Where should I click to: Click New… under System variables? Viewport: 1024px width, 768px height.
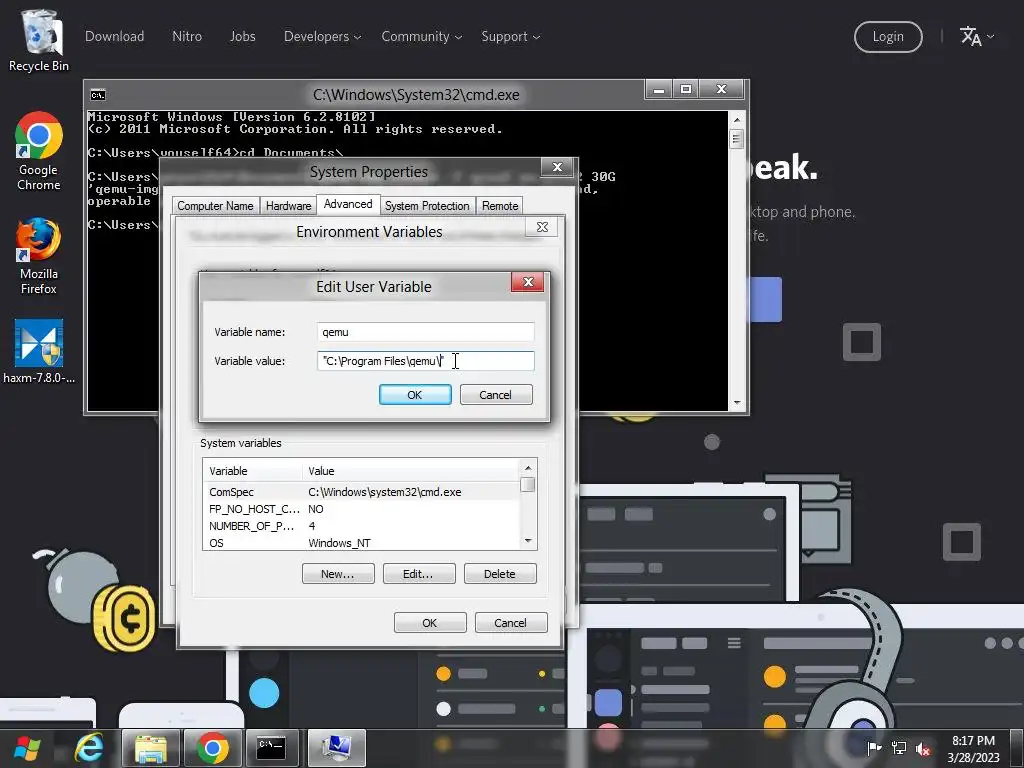click(338, 573)
